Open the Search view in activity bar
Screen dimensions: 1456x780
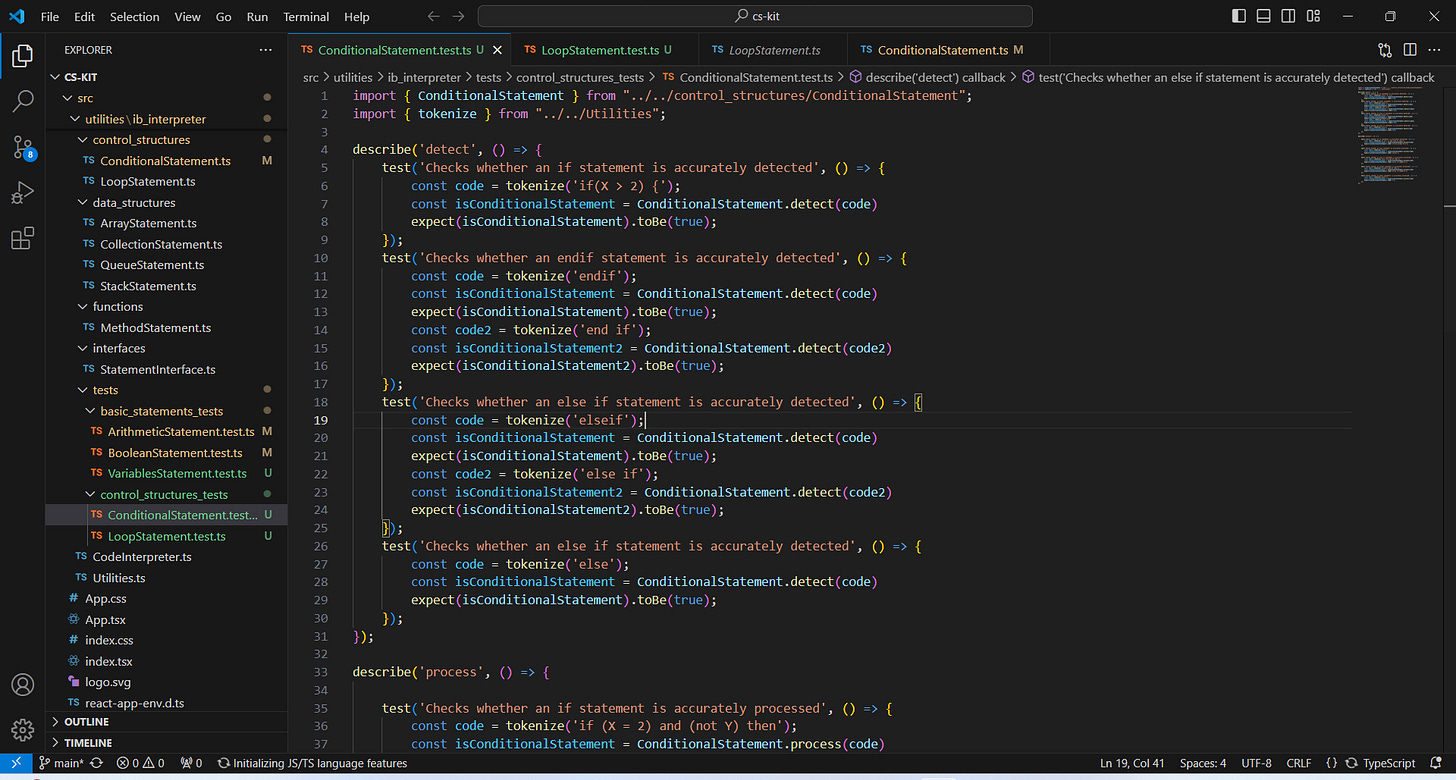tap(22, 101)
